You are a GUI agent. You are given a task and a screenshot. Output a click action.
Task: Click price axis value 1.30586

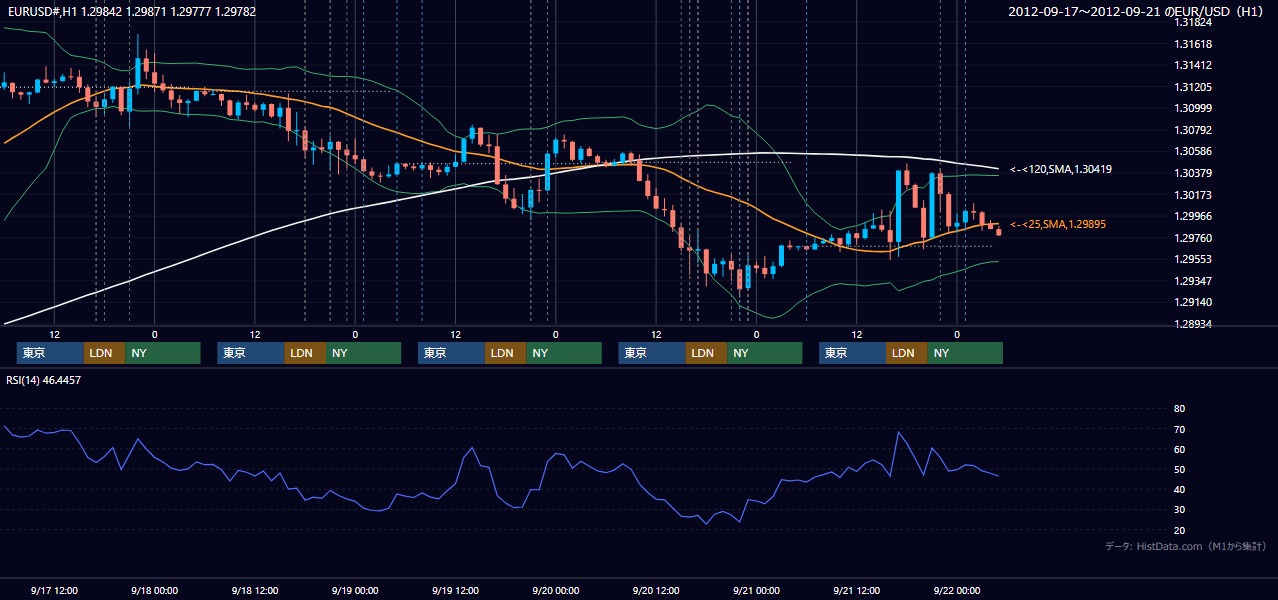[1194, 151]
